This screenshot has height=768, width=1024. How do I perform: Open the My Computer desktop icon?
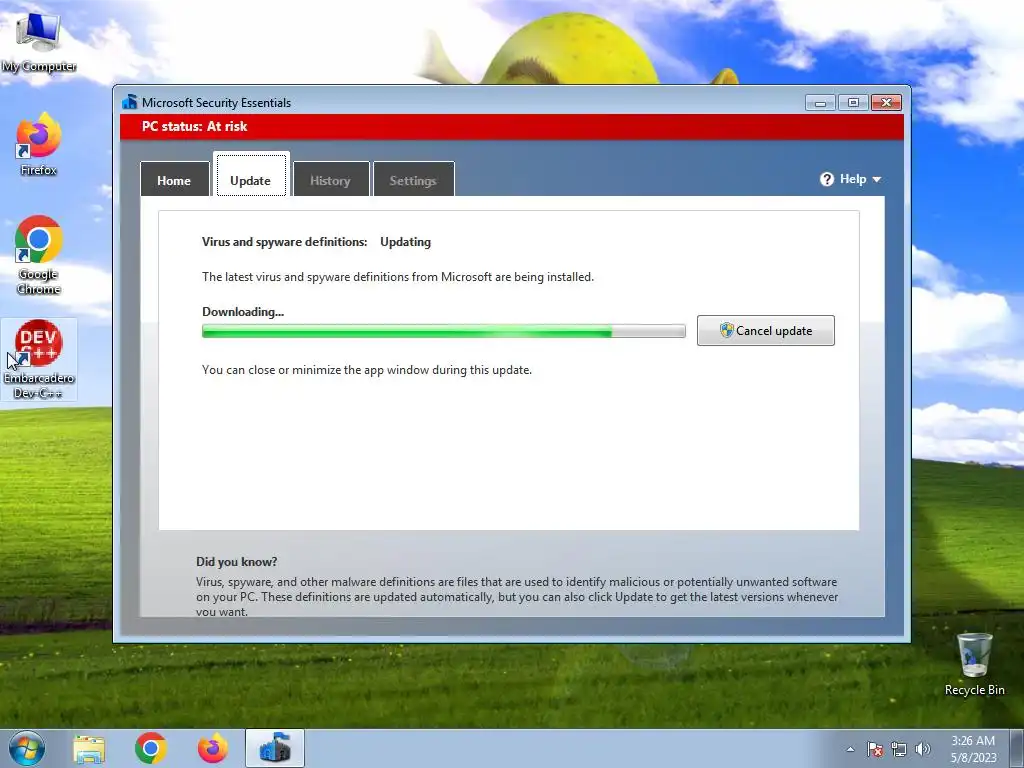click(x=38, y=40)
